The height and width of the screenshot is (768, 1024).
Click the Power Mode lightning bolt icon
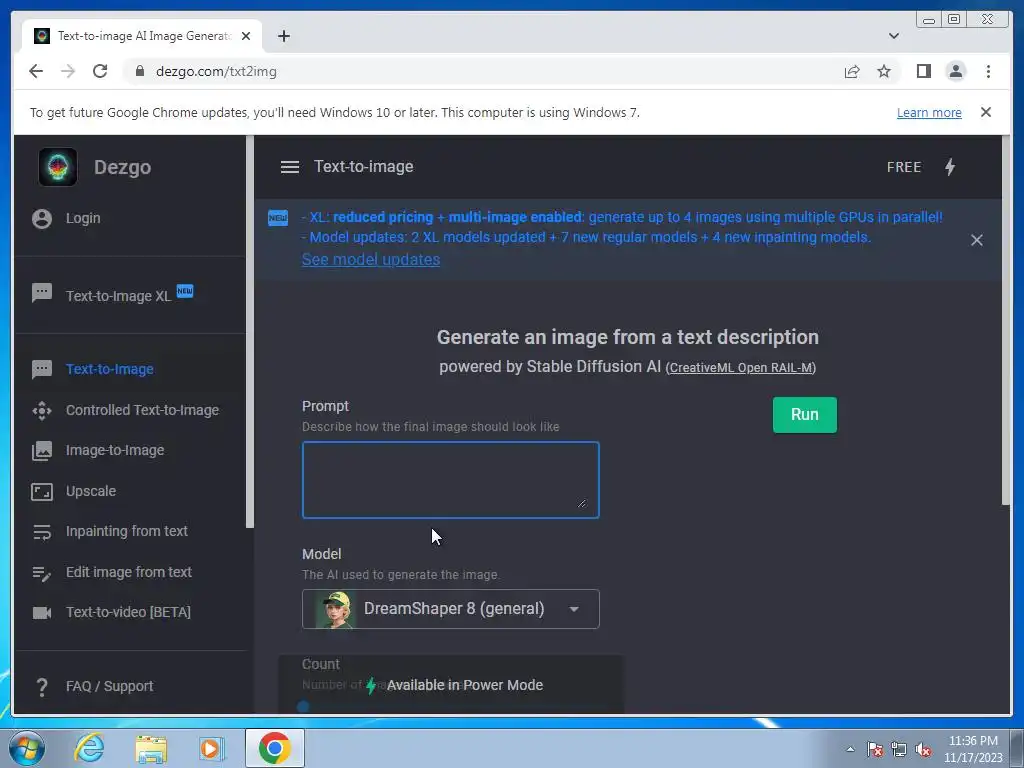click(x=950, y=167)
